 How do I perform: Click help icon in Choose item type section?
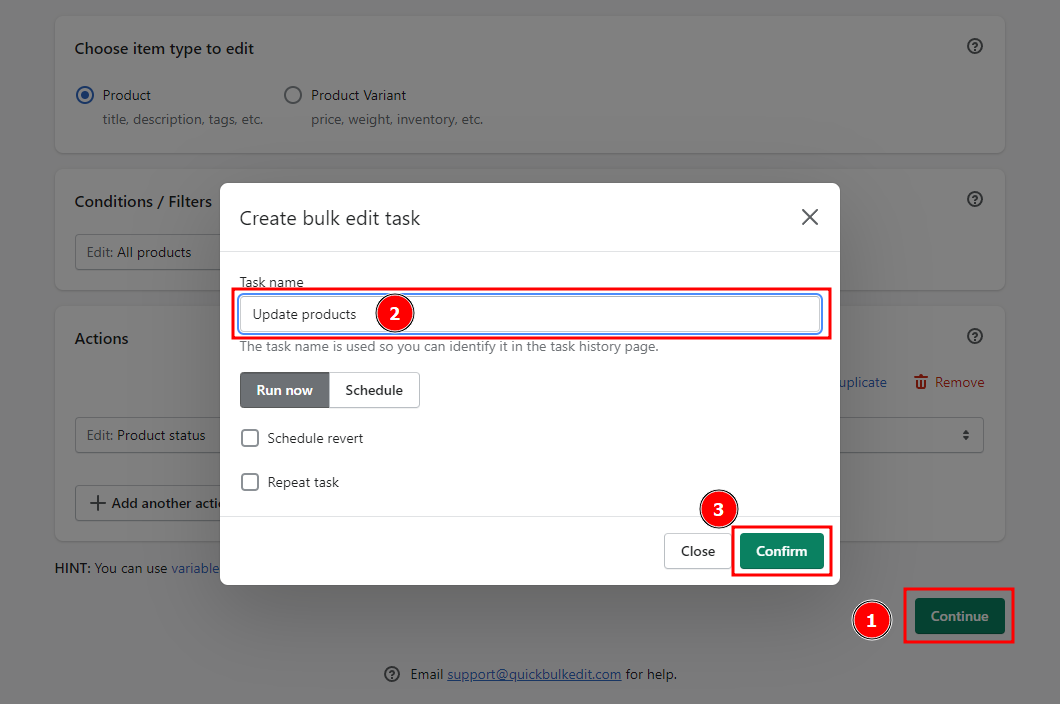(x=975, y=47)
